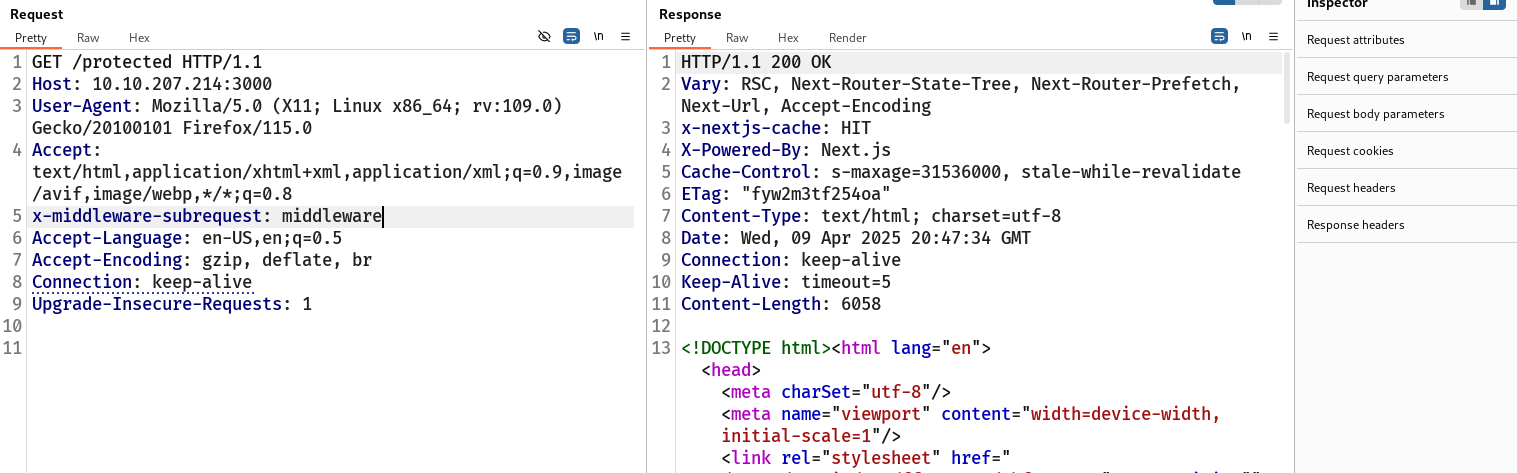Click the Response panel vertical scrollbar
Screen dimensions: 1517x473
[x=1286, y=90]
